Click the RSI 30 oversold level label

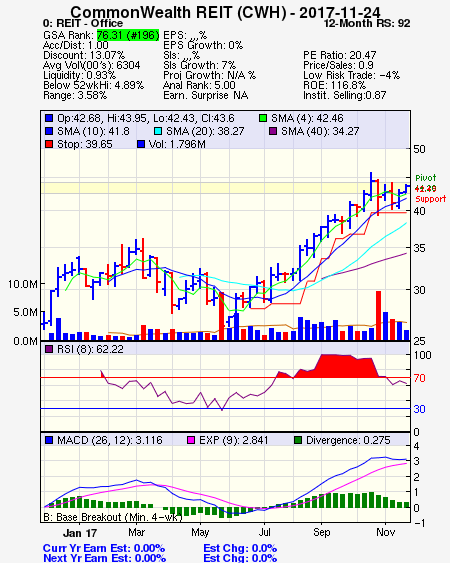point(419,409)
